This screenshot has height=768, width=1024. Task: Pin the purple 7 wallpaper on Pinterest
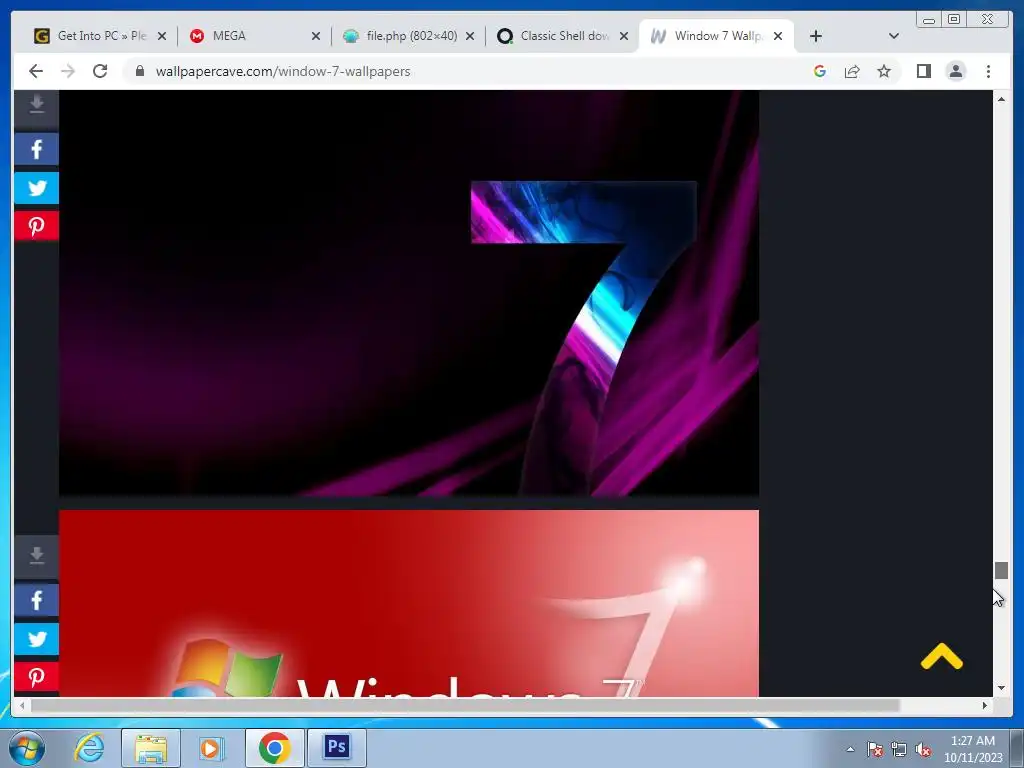[37, 226]
